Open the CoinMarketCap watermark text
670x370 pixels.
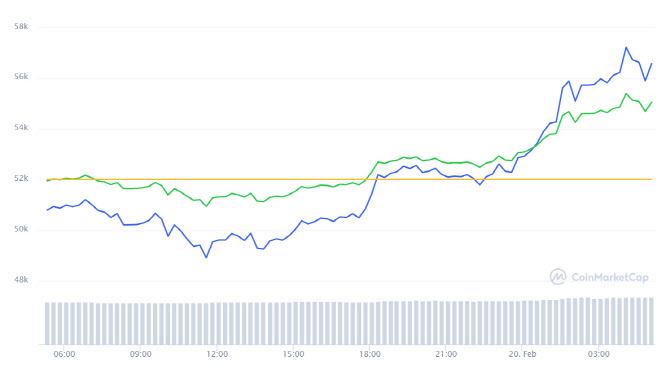(x=610, y=278)
